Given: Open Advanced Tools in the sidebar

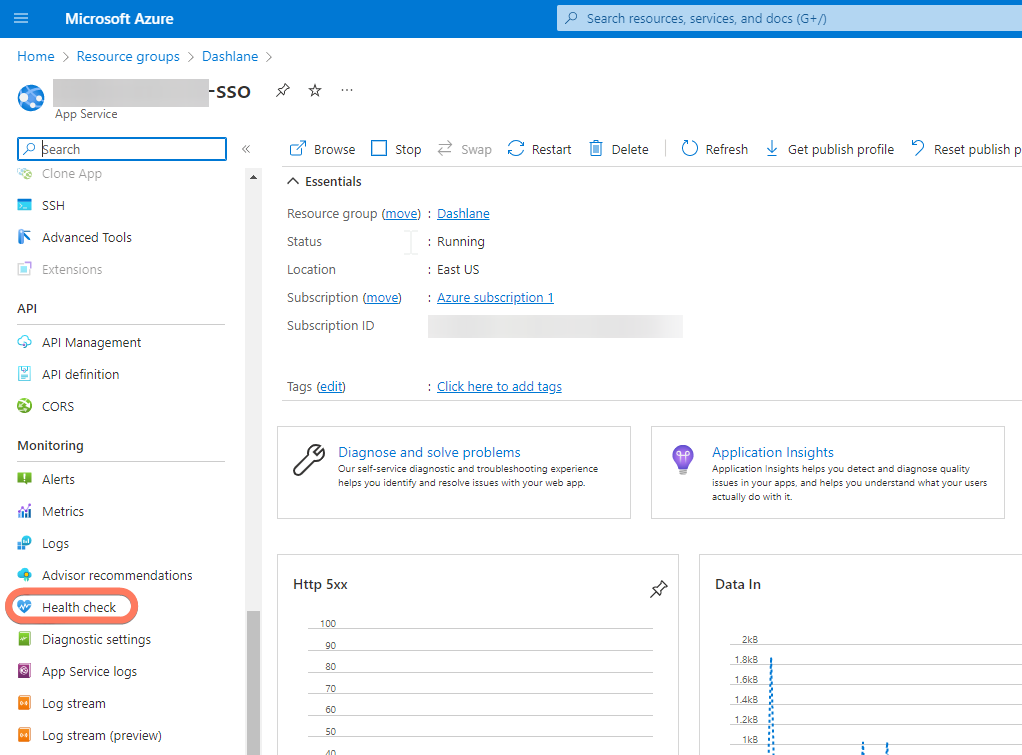Looking at the screenshot, I should click(74, 237).
